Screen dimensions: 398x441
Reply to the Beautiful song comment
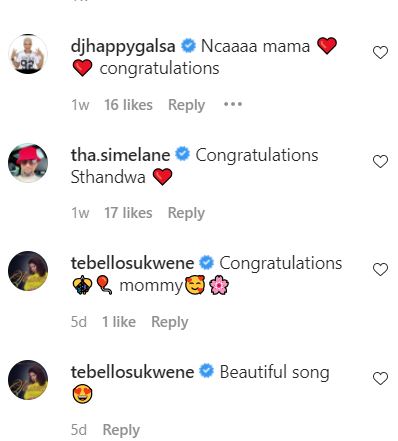tap(121, 430)
